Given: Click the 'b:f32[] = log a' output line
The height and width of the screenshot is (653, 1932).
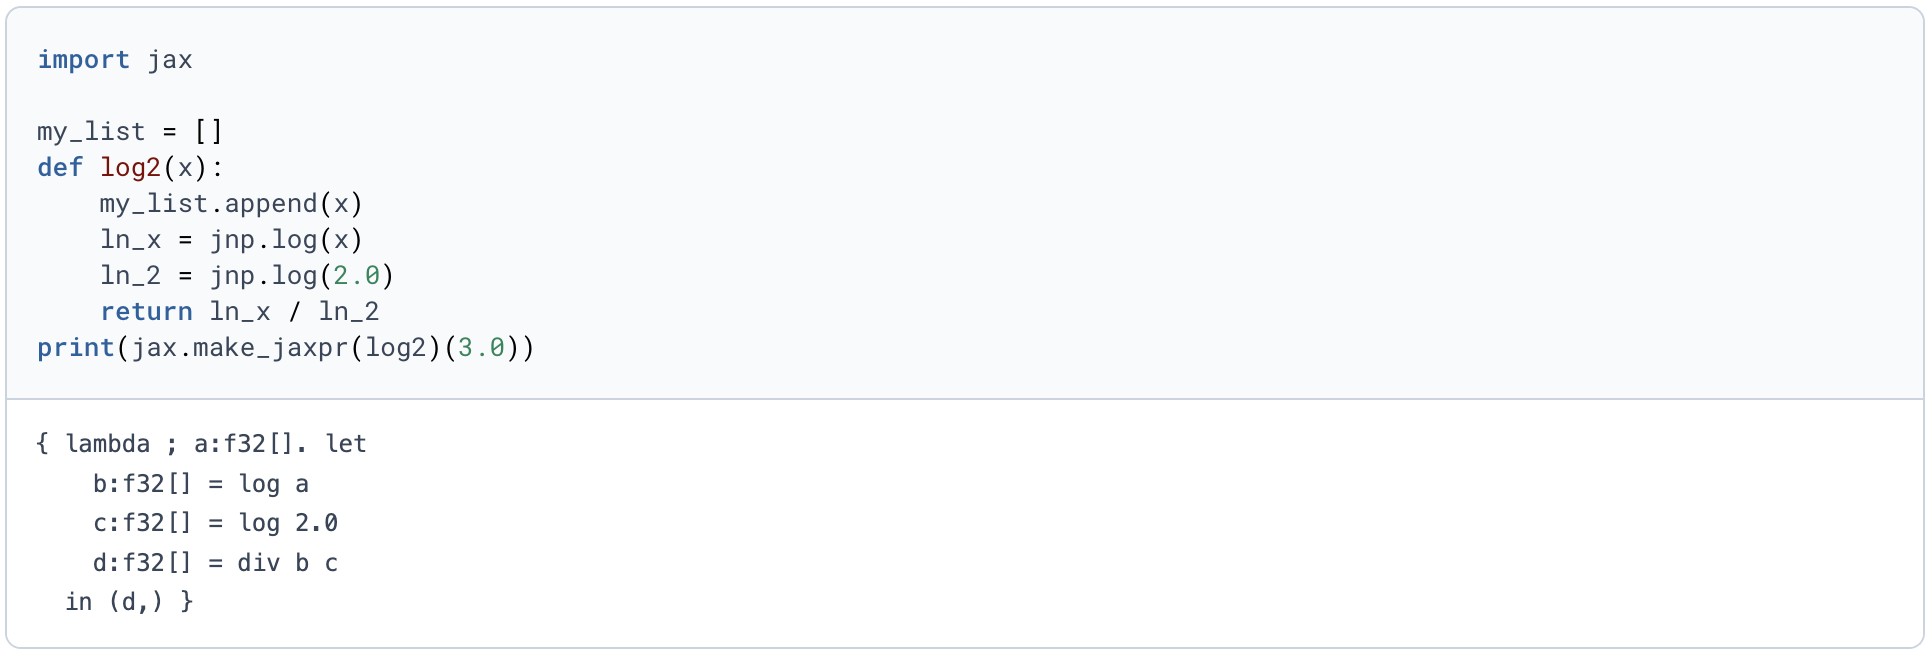Looking at the screenshot, I should click(201, 484).
